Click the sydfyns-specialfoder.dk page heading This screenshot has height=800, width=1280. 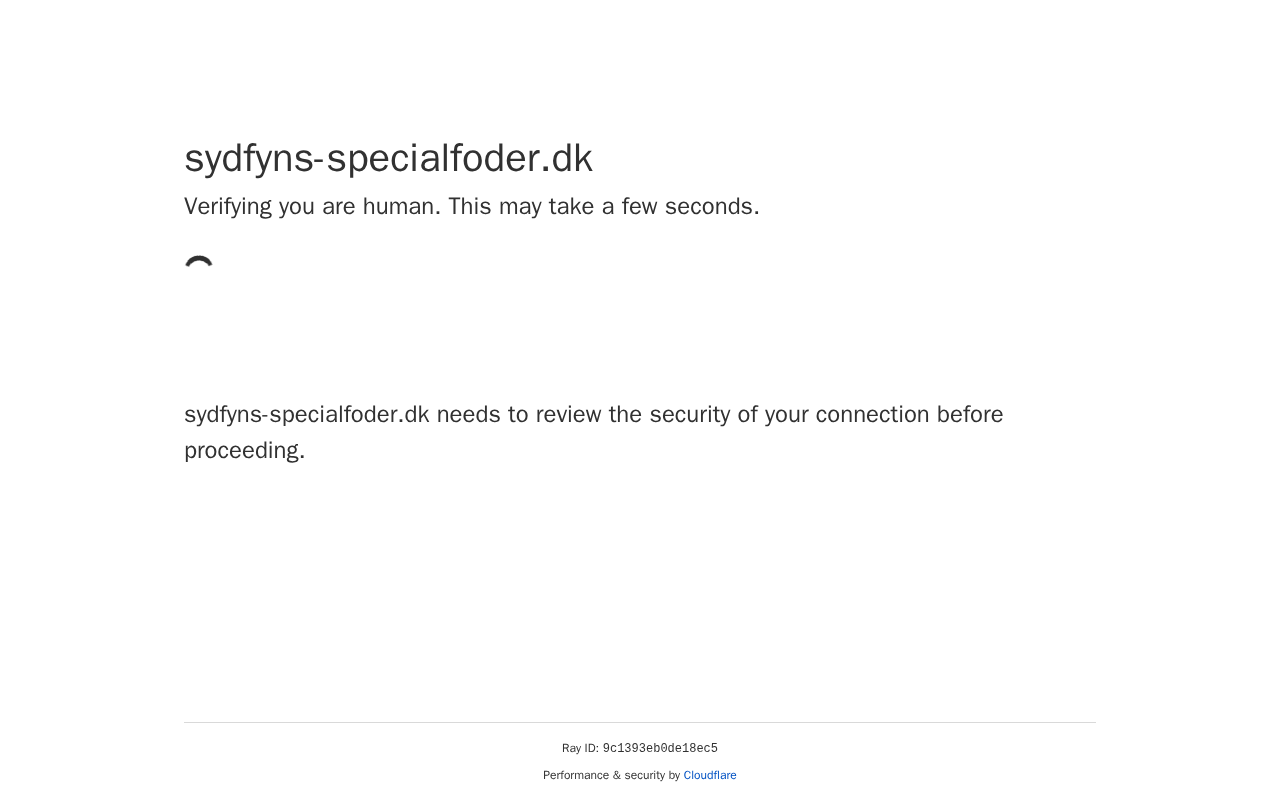pyautogui.click(x=388, y=159)
